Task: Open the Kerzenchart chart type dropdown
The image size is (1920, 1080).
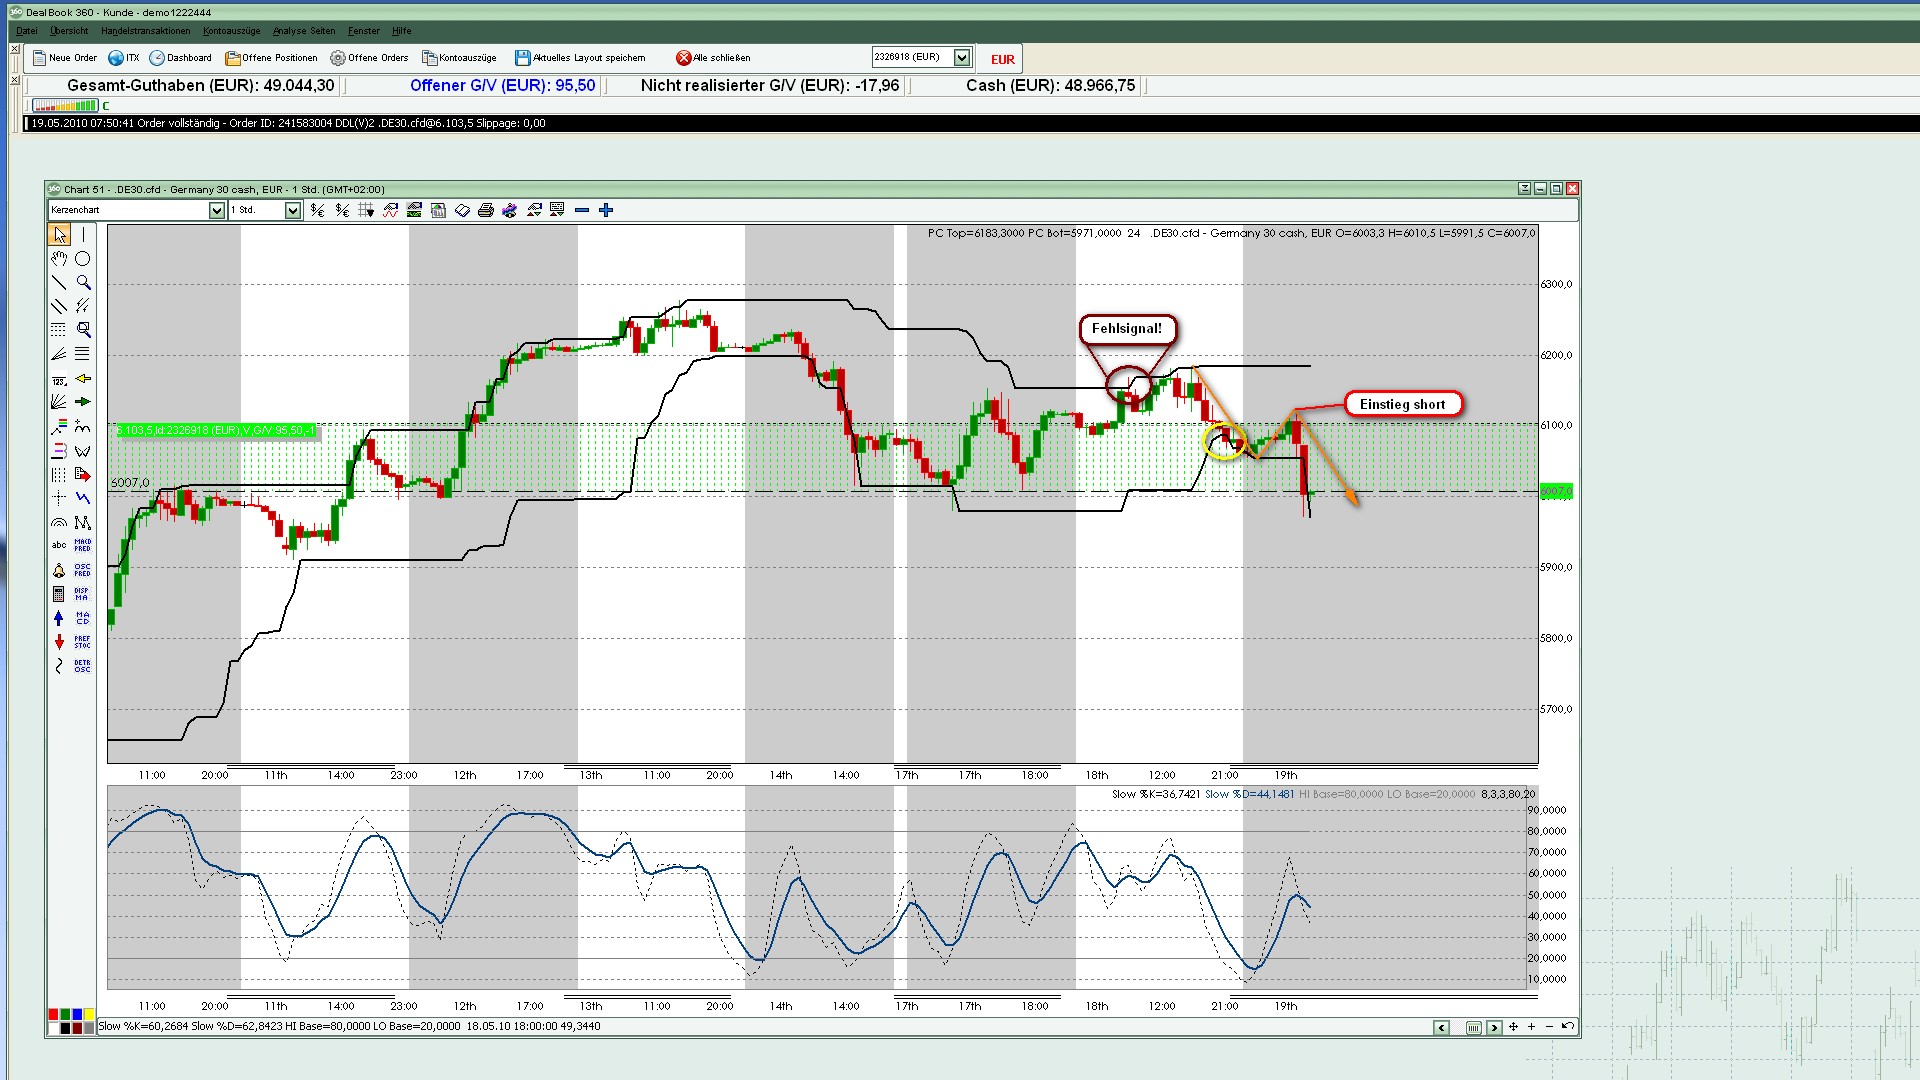Action: [216, 210]
